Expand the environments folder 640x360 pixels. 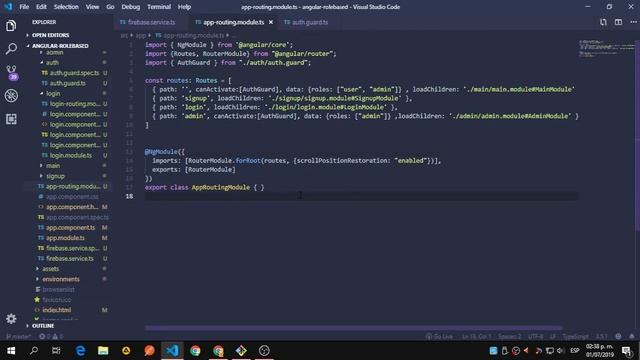(60, 279)
